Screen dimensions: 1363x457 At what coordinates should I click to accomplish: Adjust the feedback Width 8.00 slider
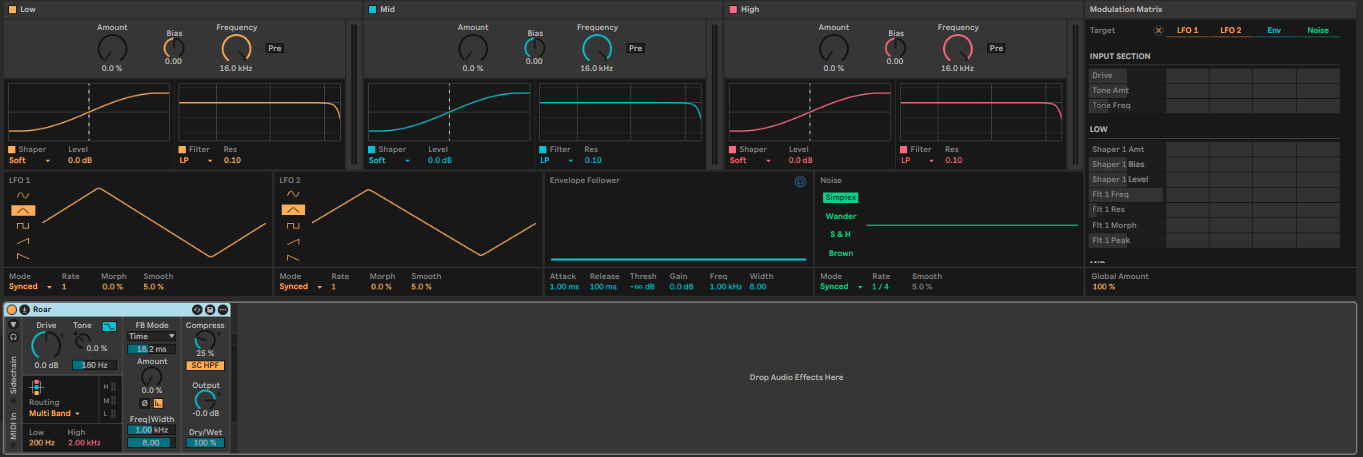point(151,442)
